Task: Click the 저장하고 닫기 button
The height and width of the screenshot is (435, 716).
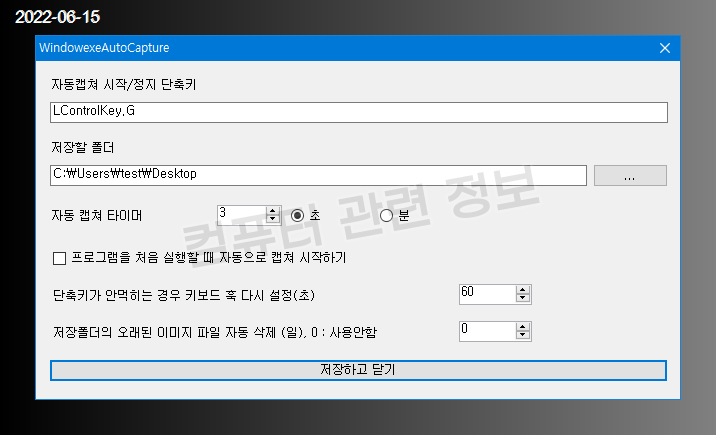Action: pyautogui.click(x=358, y=370)
